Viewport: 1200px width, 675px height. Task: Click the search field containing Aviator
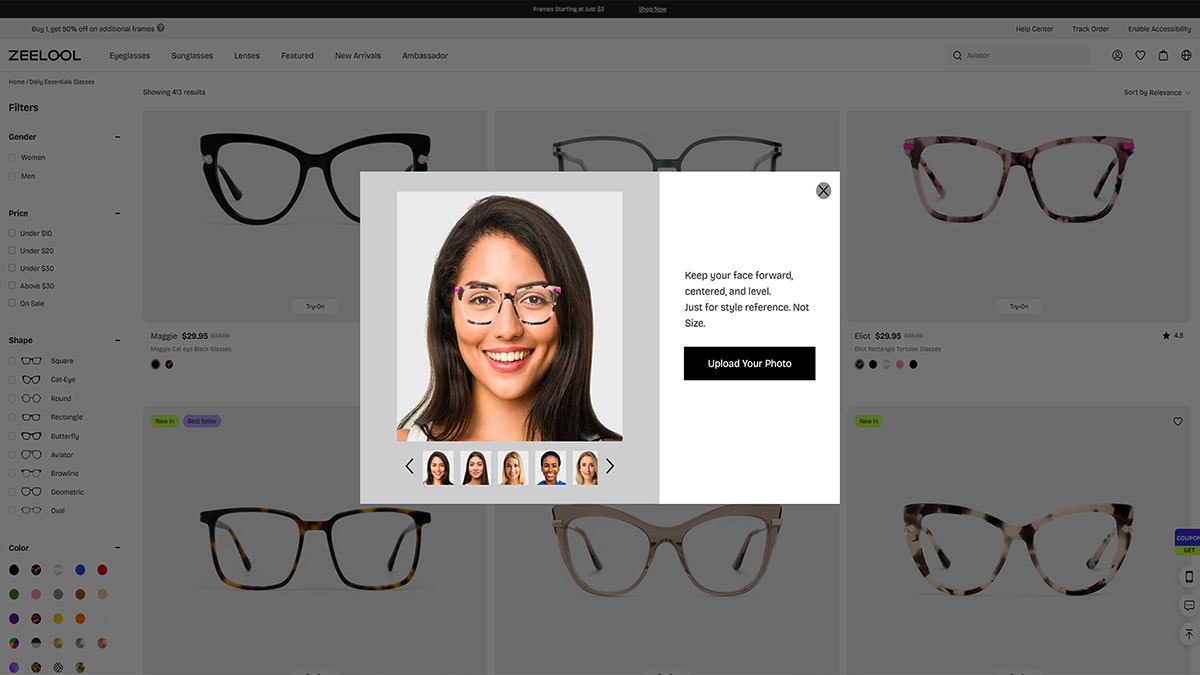coord(1020,56)
